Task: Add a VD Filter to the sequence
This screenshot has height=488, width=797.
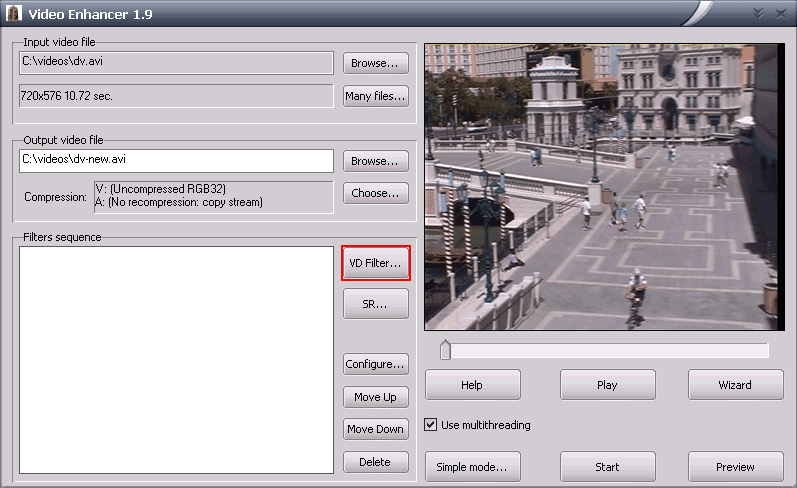Action: click(x=376, y=263)
